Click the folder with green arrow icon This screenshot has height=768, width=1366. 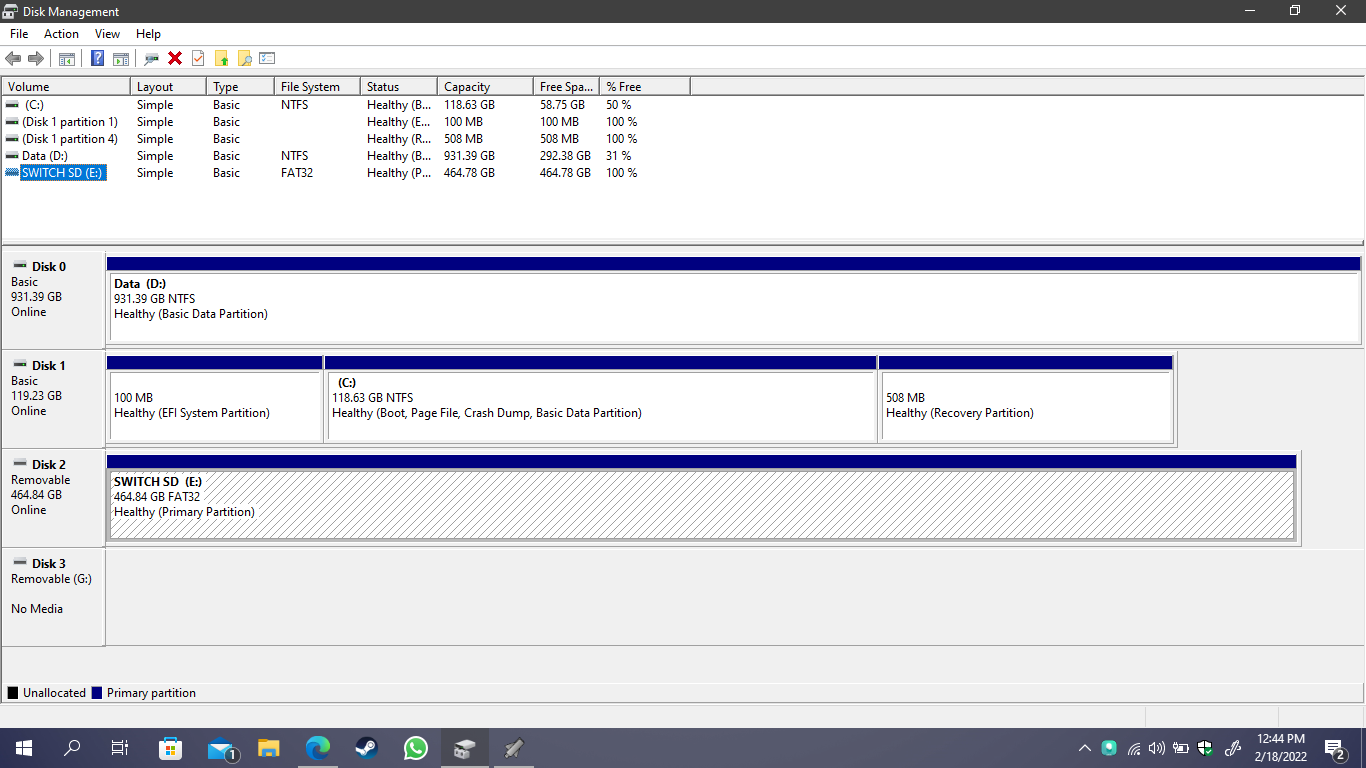[x=221, y=58]
